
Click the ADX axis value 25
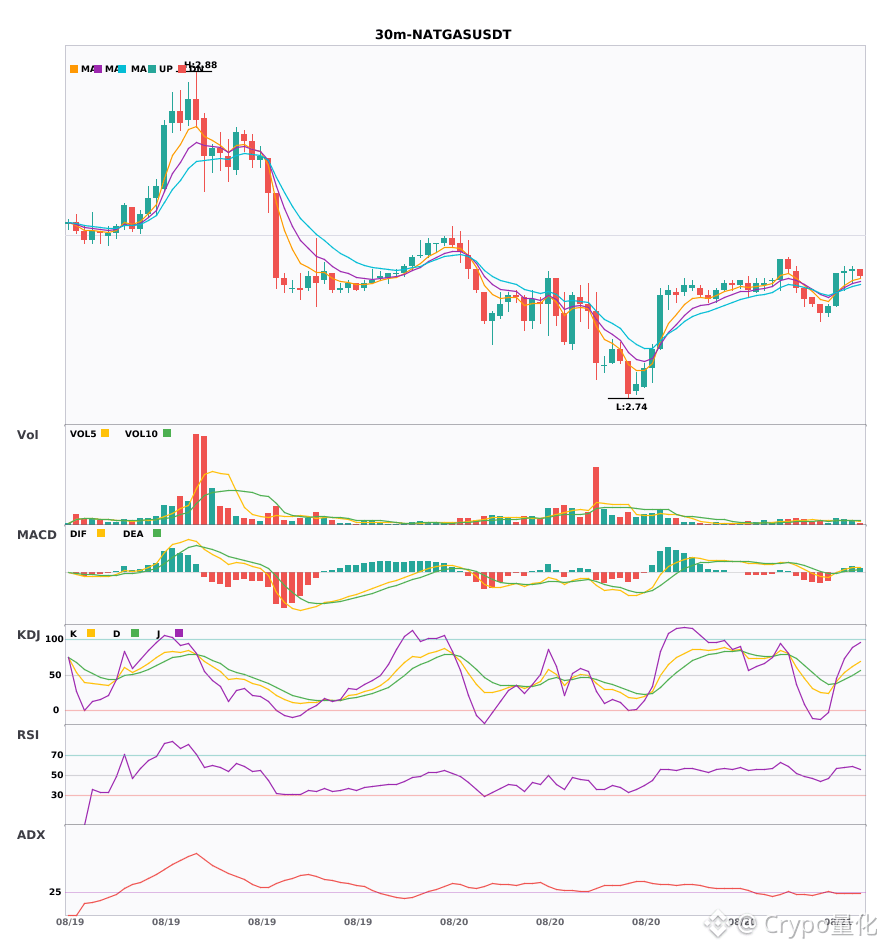55,892
